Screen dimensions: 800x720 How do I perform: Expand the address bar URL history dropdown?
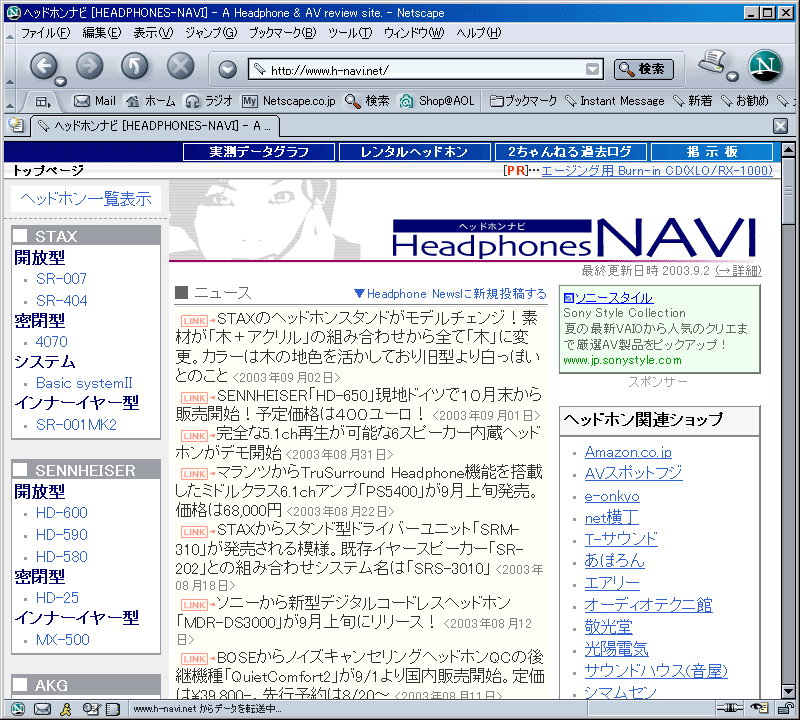tap(592, 69)
